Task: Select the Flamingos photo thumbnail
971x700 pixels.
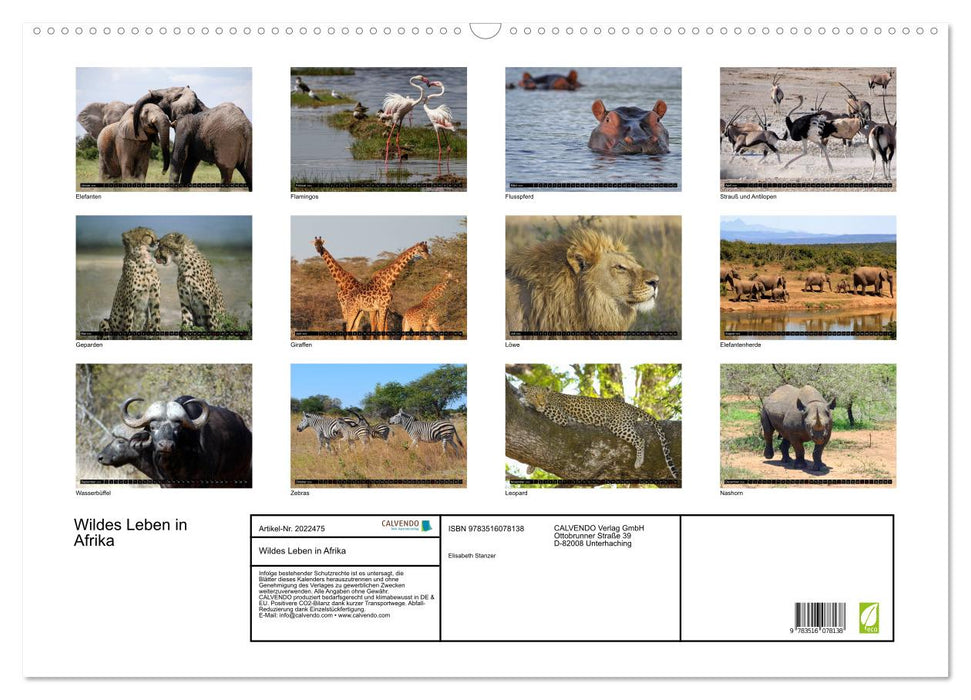Action: coord(378,127)
